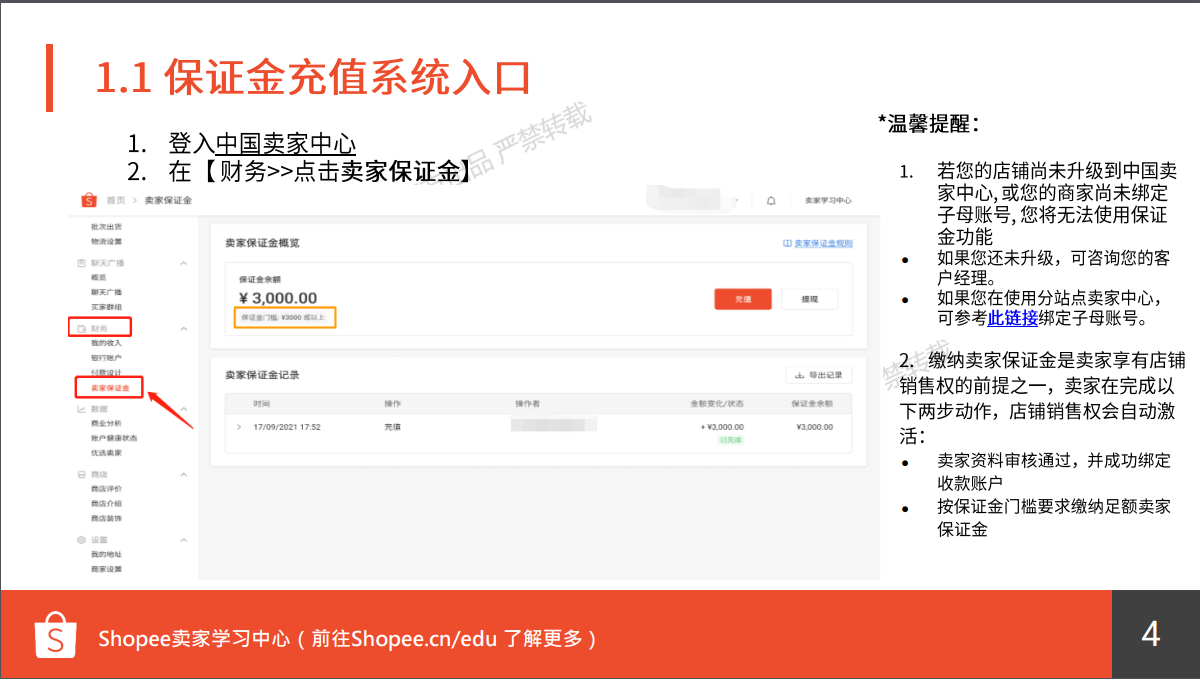Open 卖家学习中心 in the header

pos(829,201)
